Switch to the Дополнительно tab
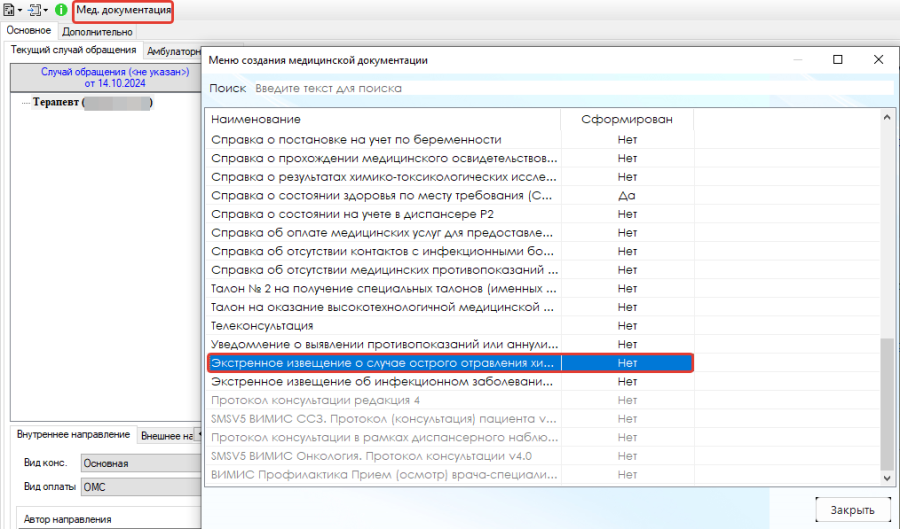Screen dimensions: 900x529 coord(97,32)
